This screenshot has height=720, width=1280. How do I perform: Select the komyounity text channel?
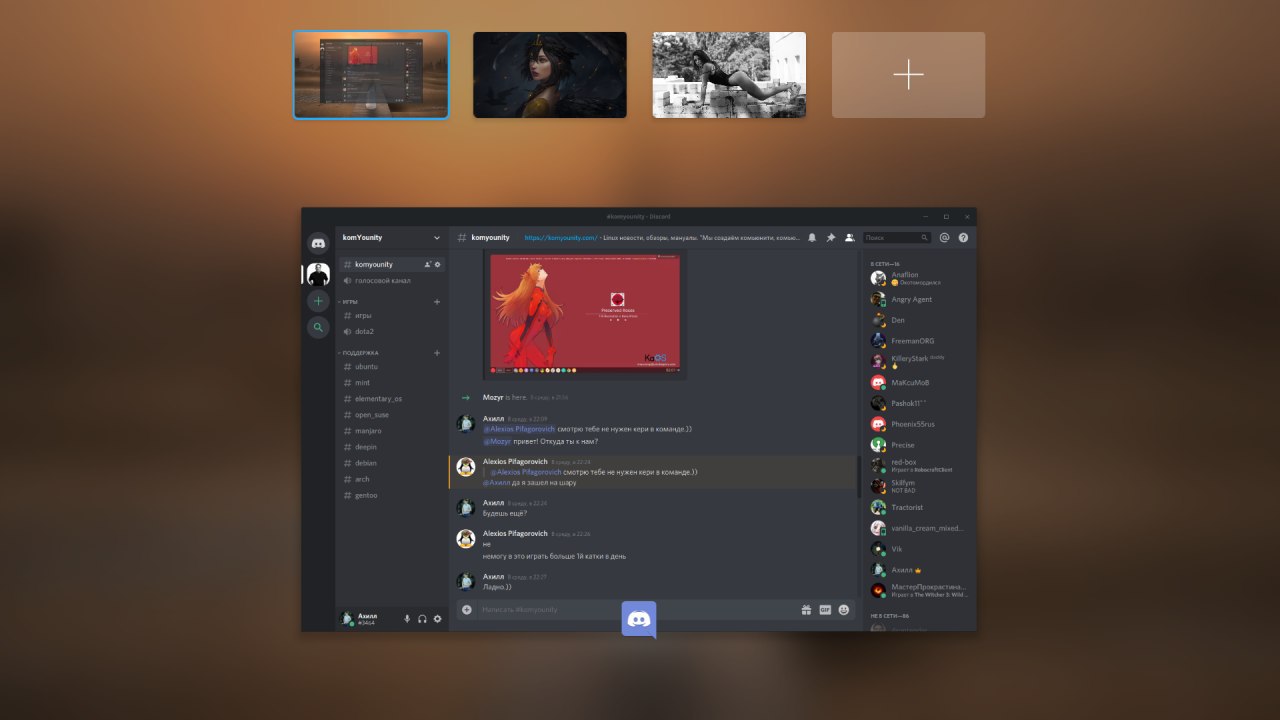[391, 264]
